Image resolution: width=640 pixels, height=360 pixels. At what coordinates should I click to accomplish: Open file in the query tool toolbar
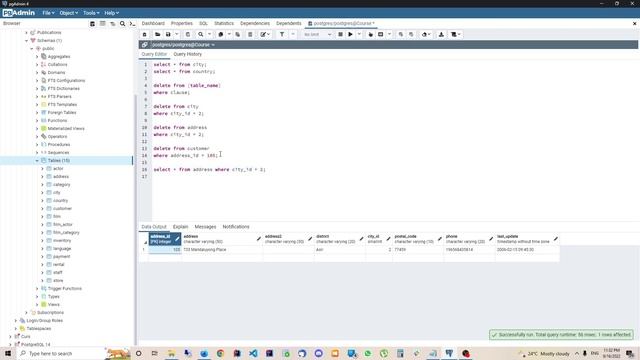pos(157,35)
